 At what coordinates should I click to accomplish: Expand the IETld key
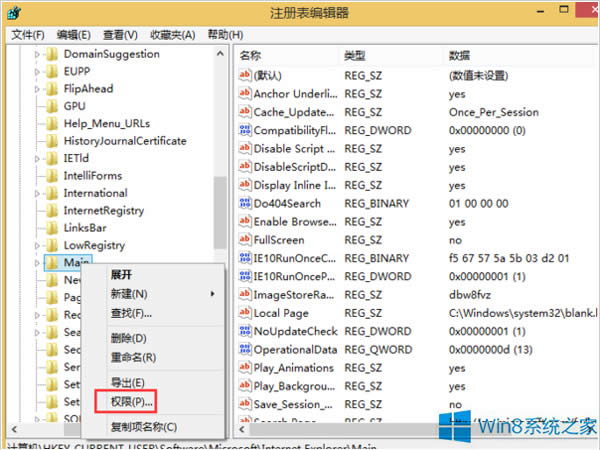[37, 158]
